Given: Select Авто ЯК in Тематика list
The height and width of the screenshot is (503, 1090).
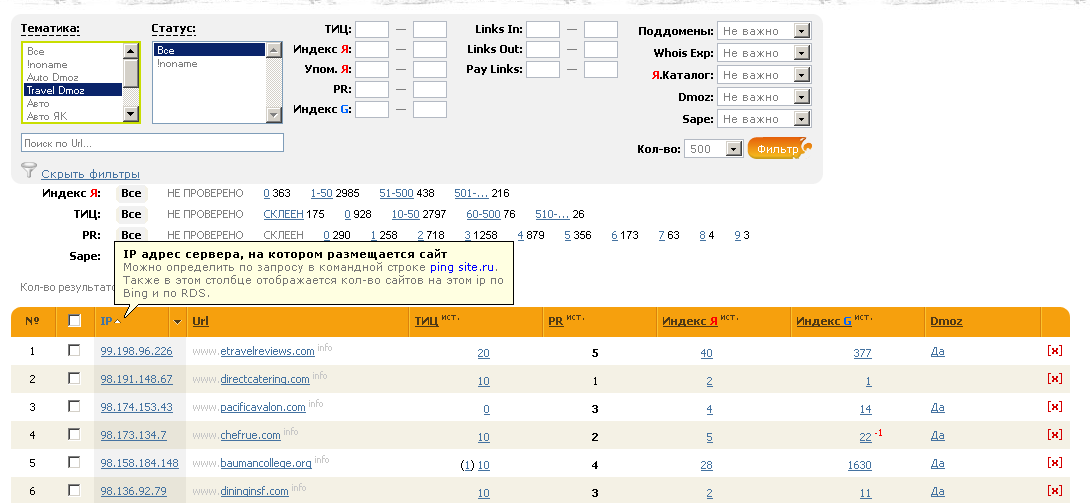Looking at the screenshot, I should 73,116.
